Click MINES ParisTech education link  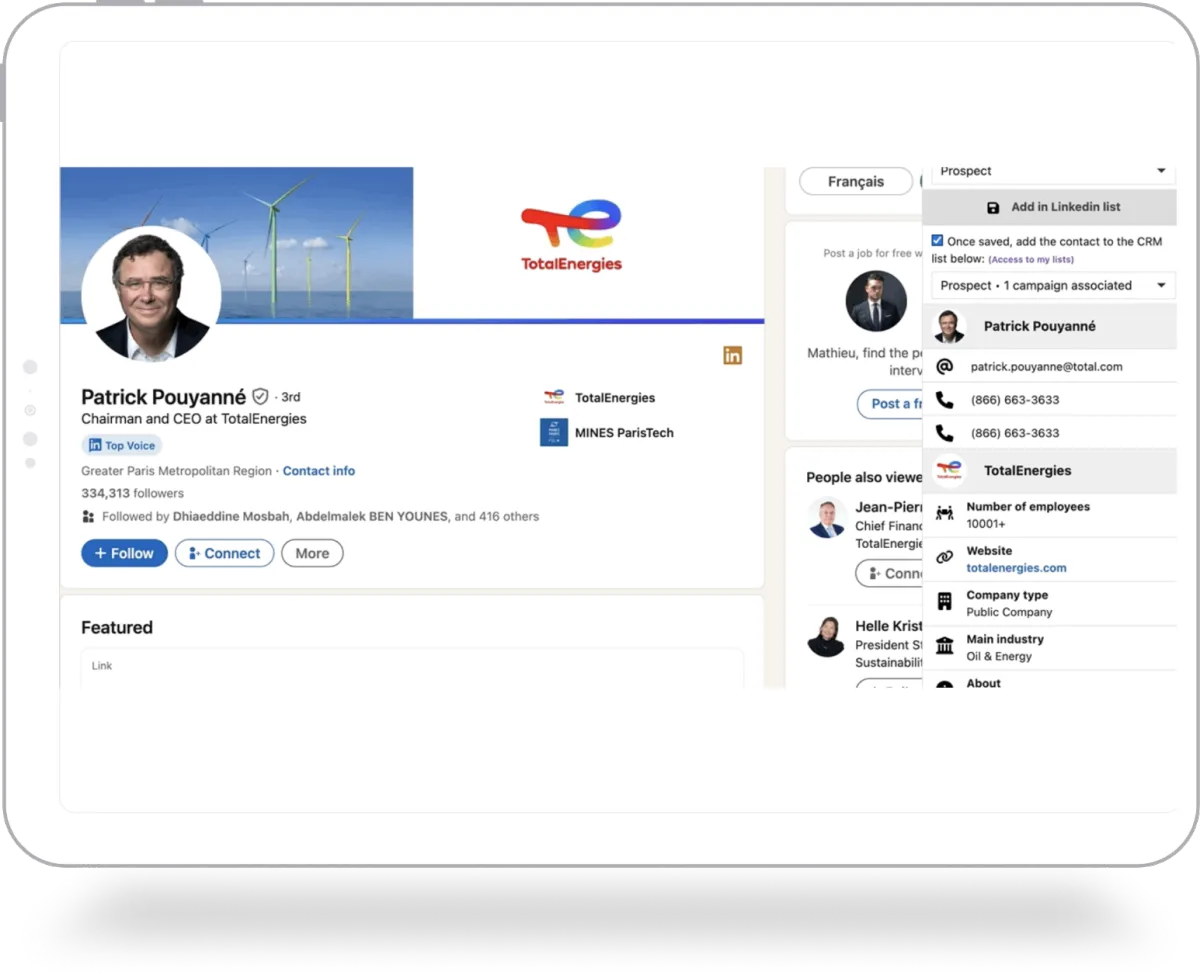click(624, 433)
